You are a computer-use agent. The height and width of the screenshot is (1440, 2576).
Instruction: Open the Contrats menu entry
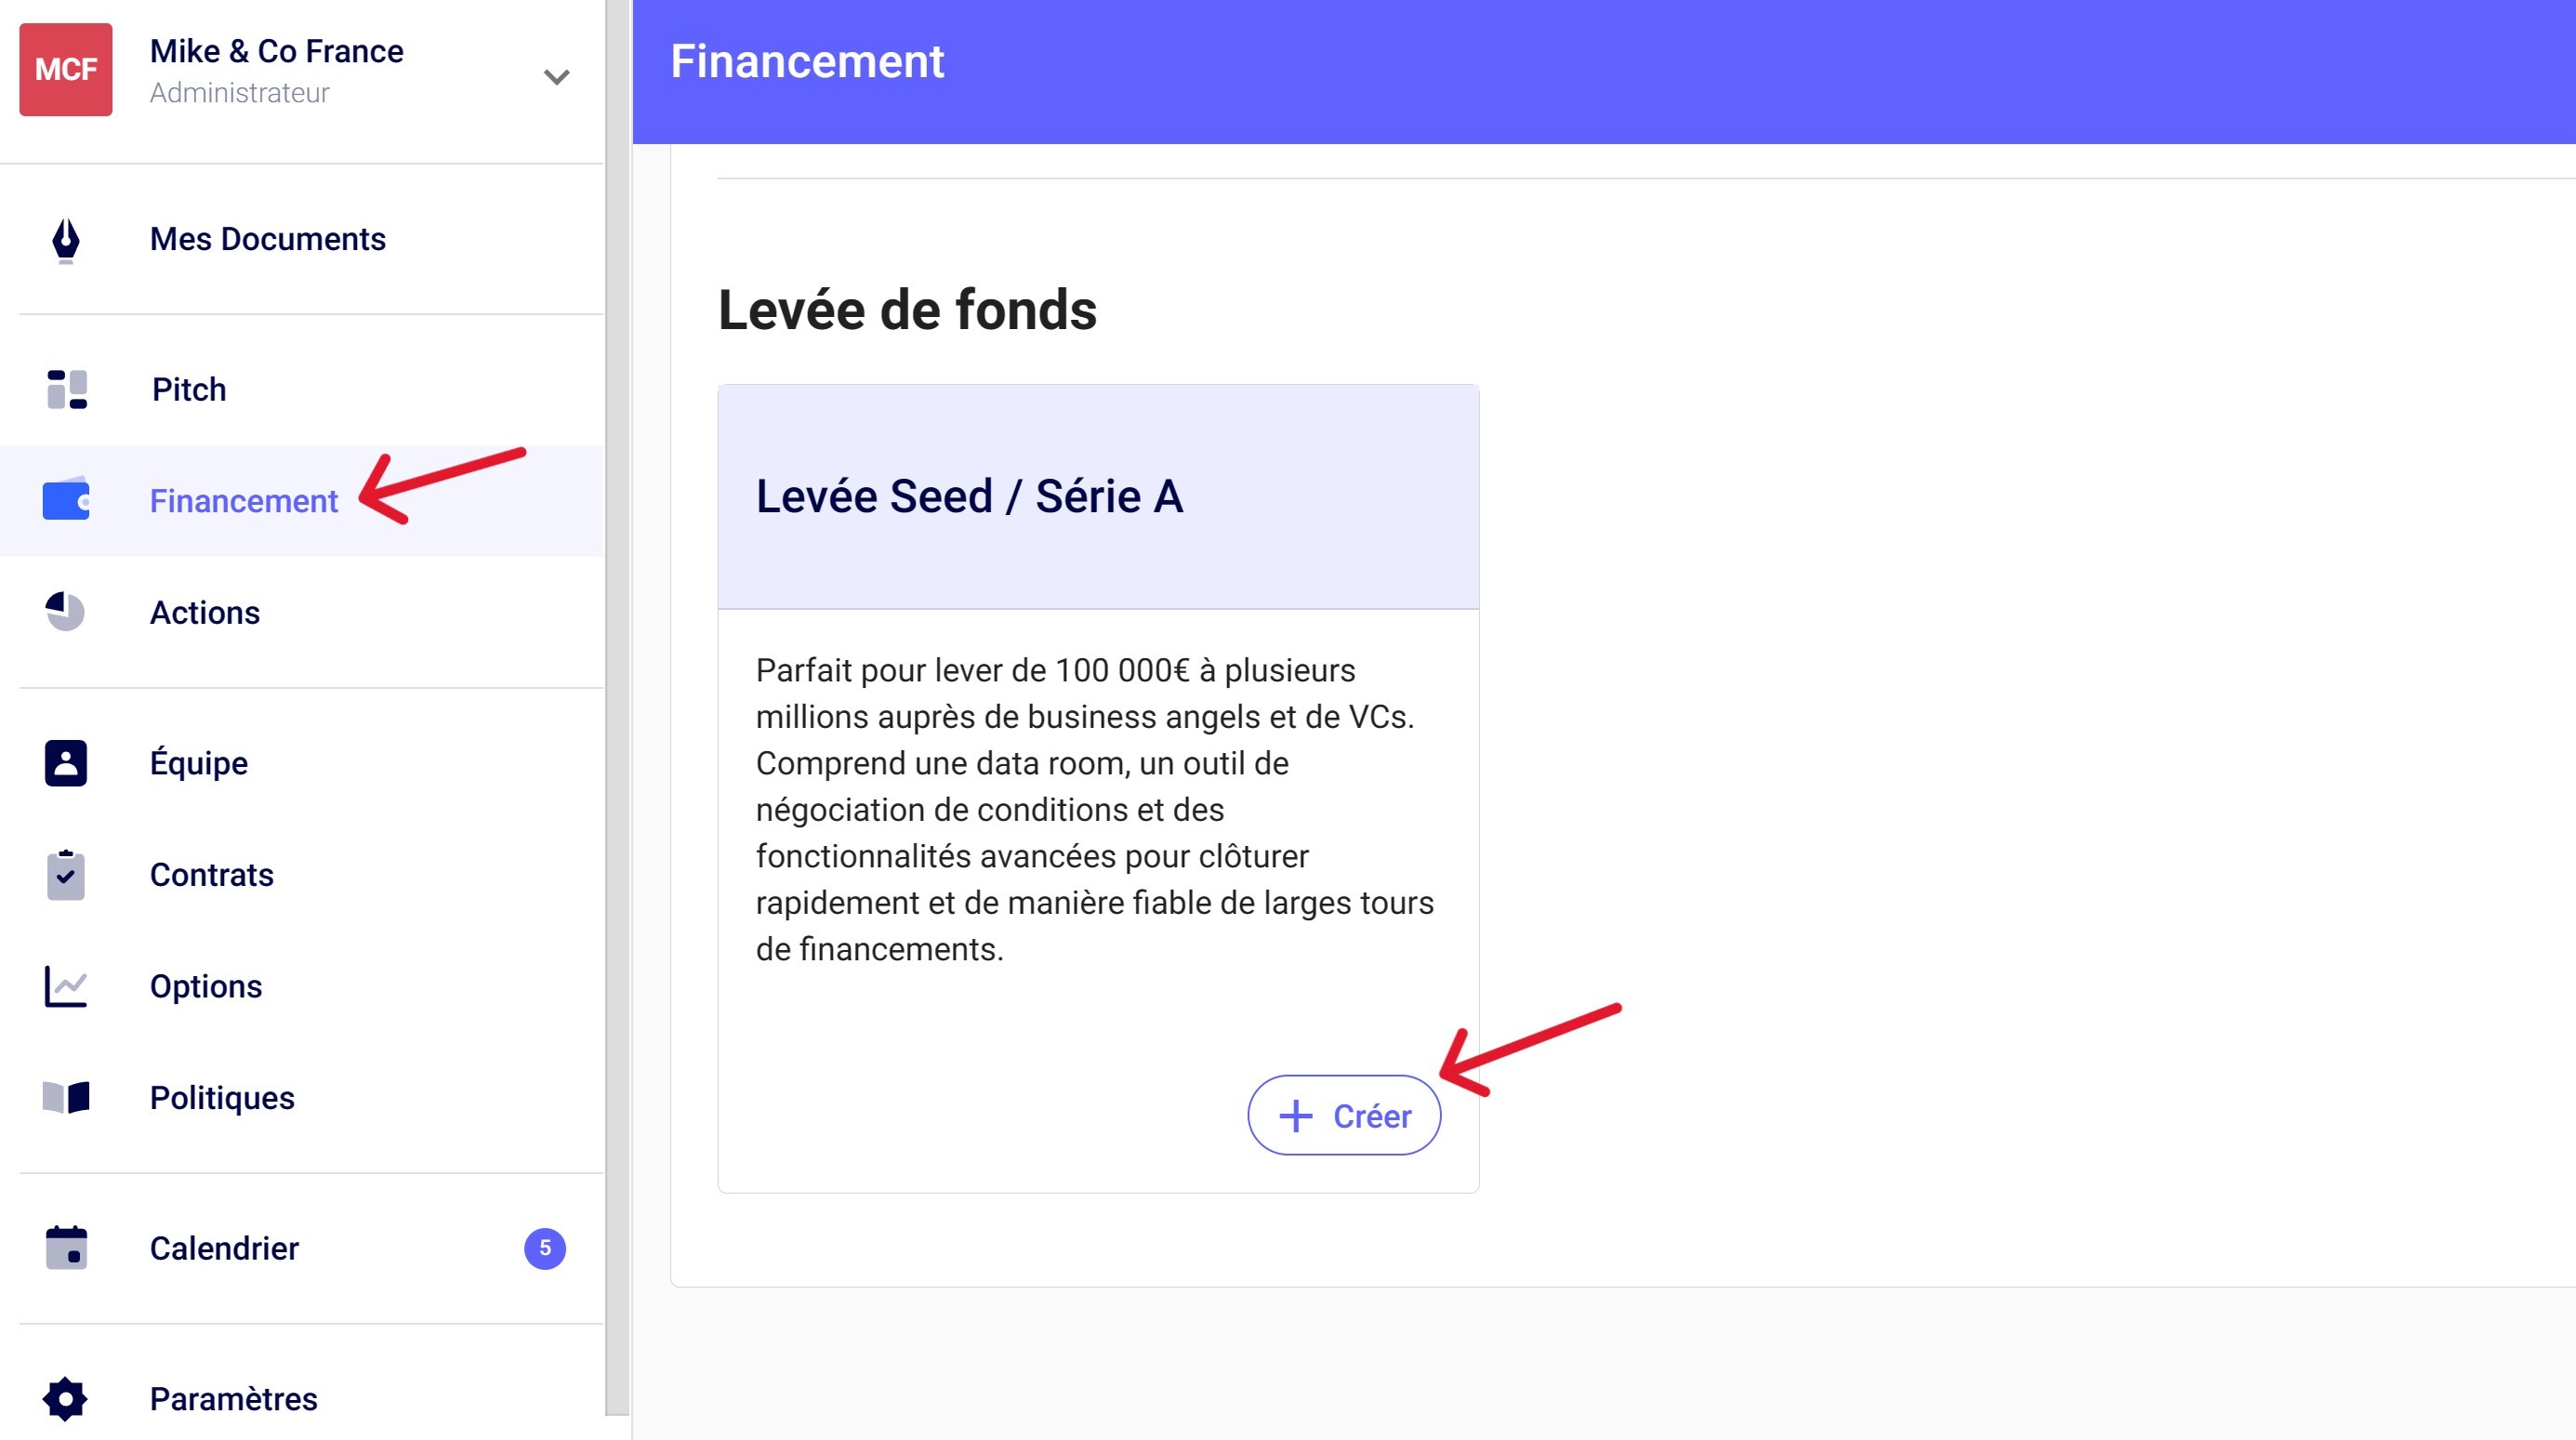(211, 875)
